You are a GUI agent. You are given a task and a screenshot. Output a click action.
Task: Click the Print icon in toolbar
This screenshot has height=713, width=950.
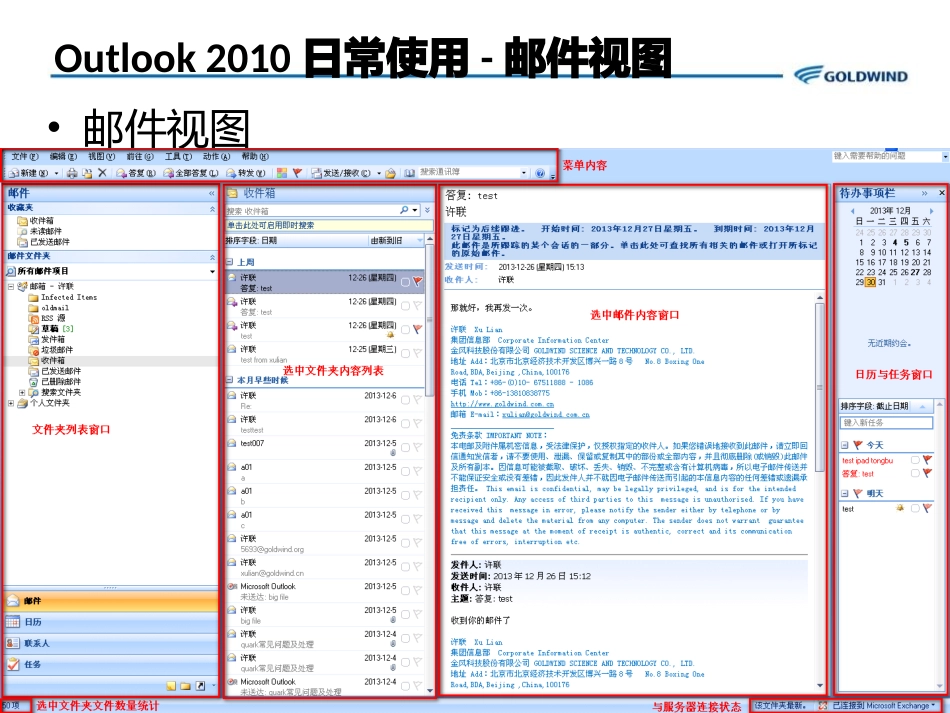(72, 173)
